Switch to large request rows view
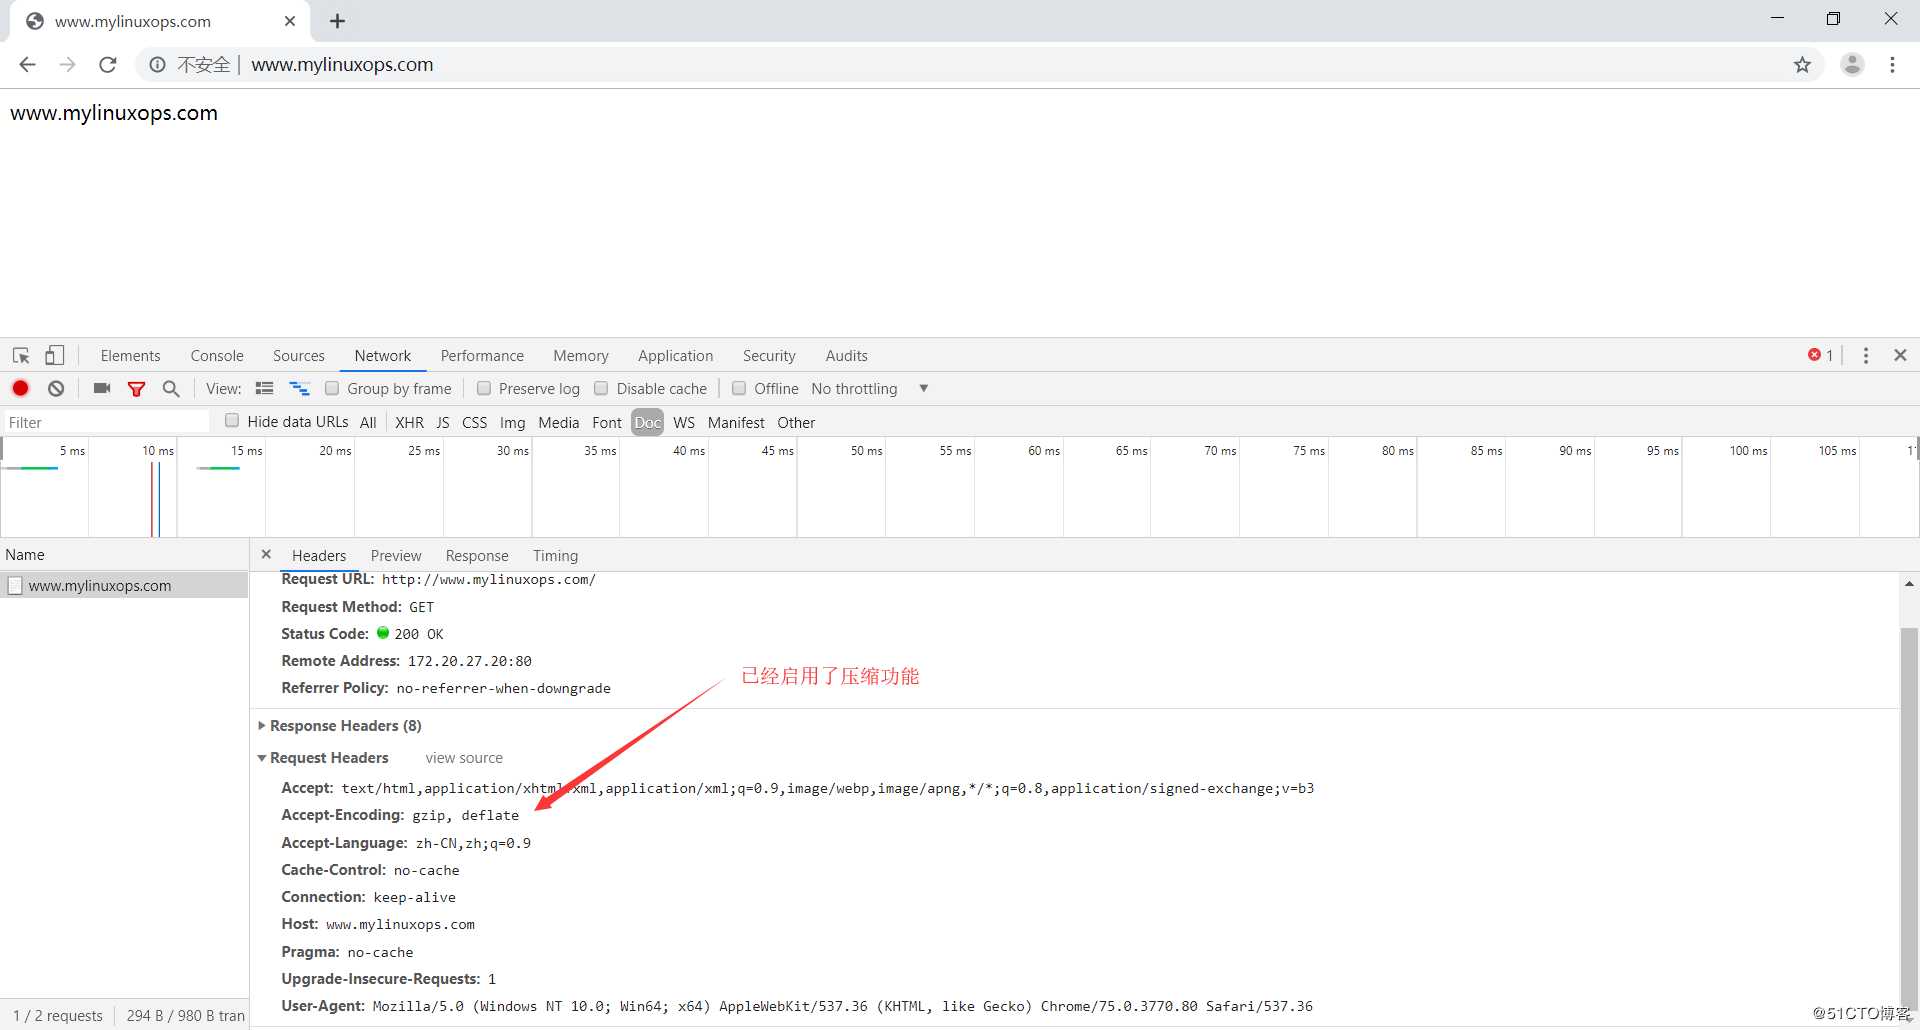 (x=265, y=389)
